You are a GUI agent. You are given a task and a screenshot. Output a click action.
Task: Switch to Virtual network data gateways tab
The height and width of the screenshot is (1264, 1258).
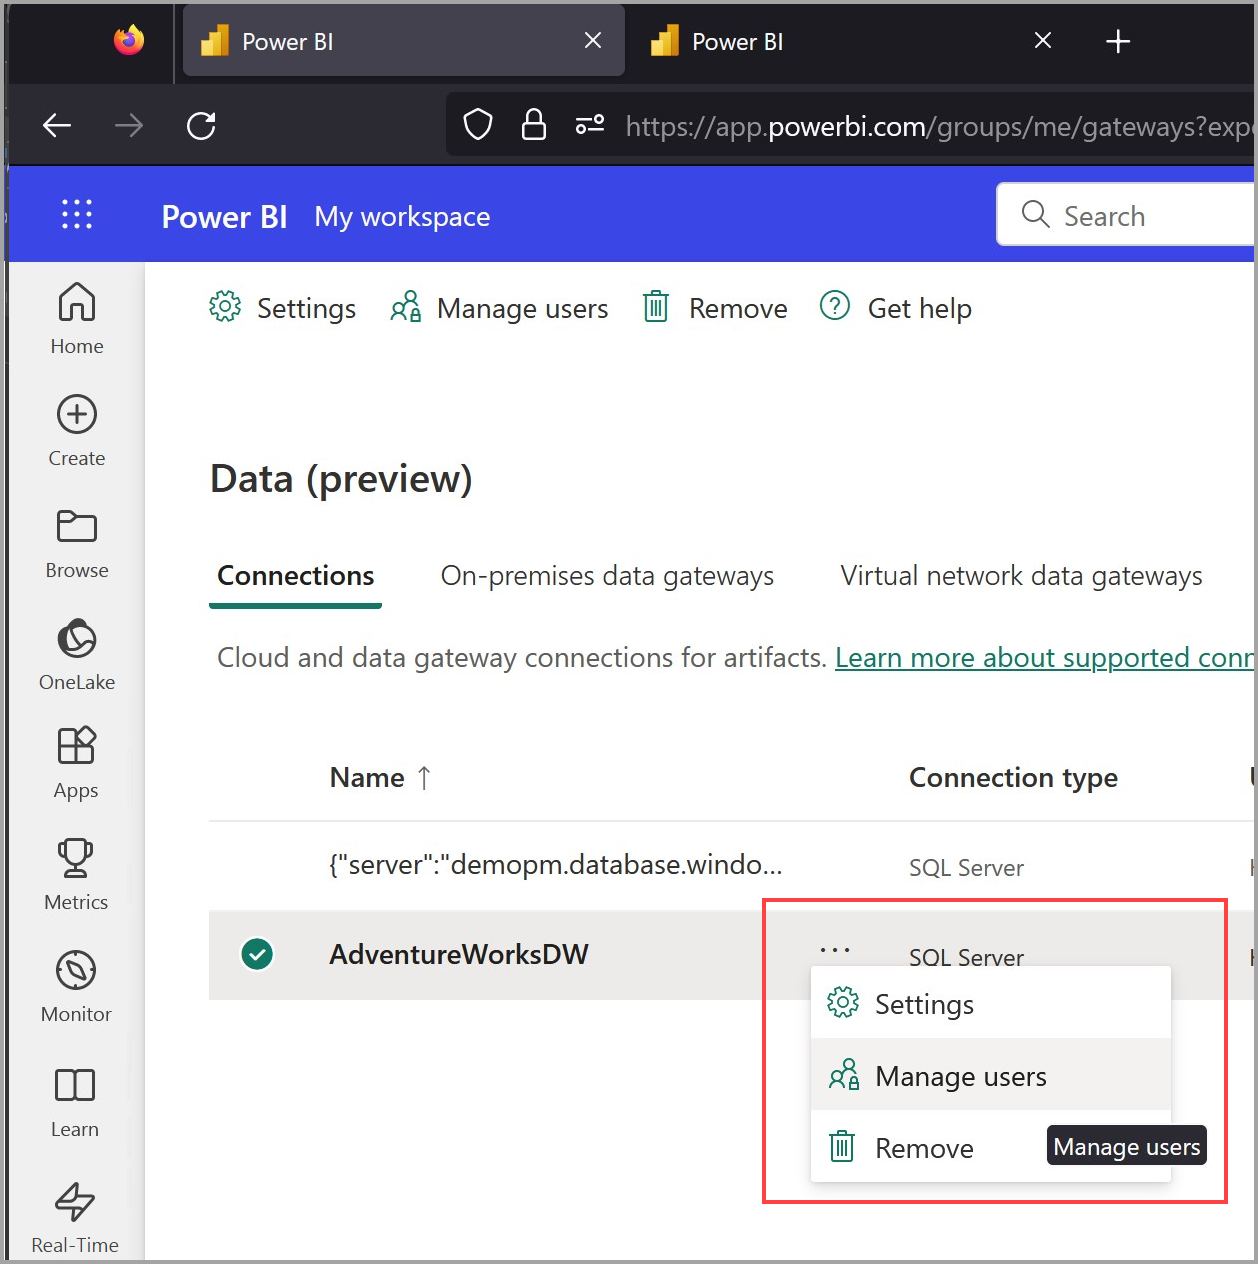(x=1021, y=576)
